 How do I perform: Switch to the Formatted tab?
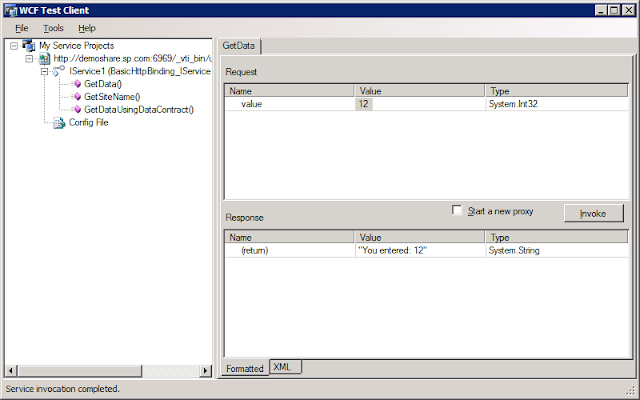pyautogui.click(x=244, y=368)
